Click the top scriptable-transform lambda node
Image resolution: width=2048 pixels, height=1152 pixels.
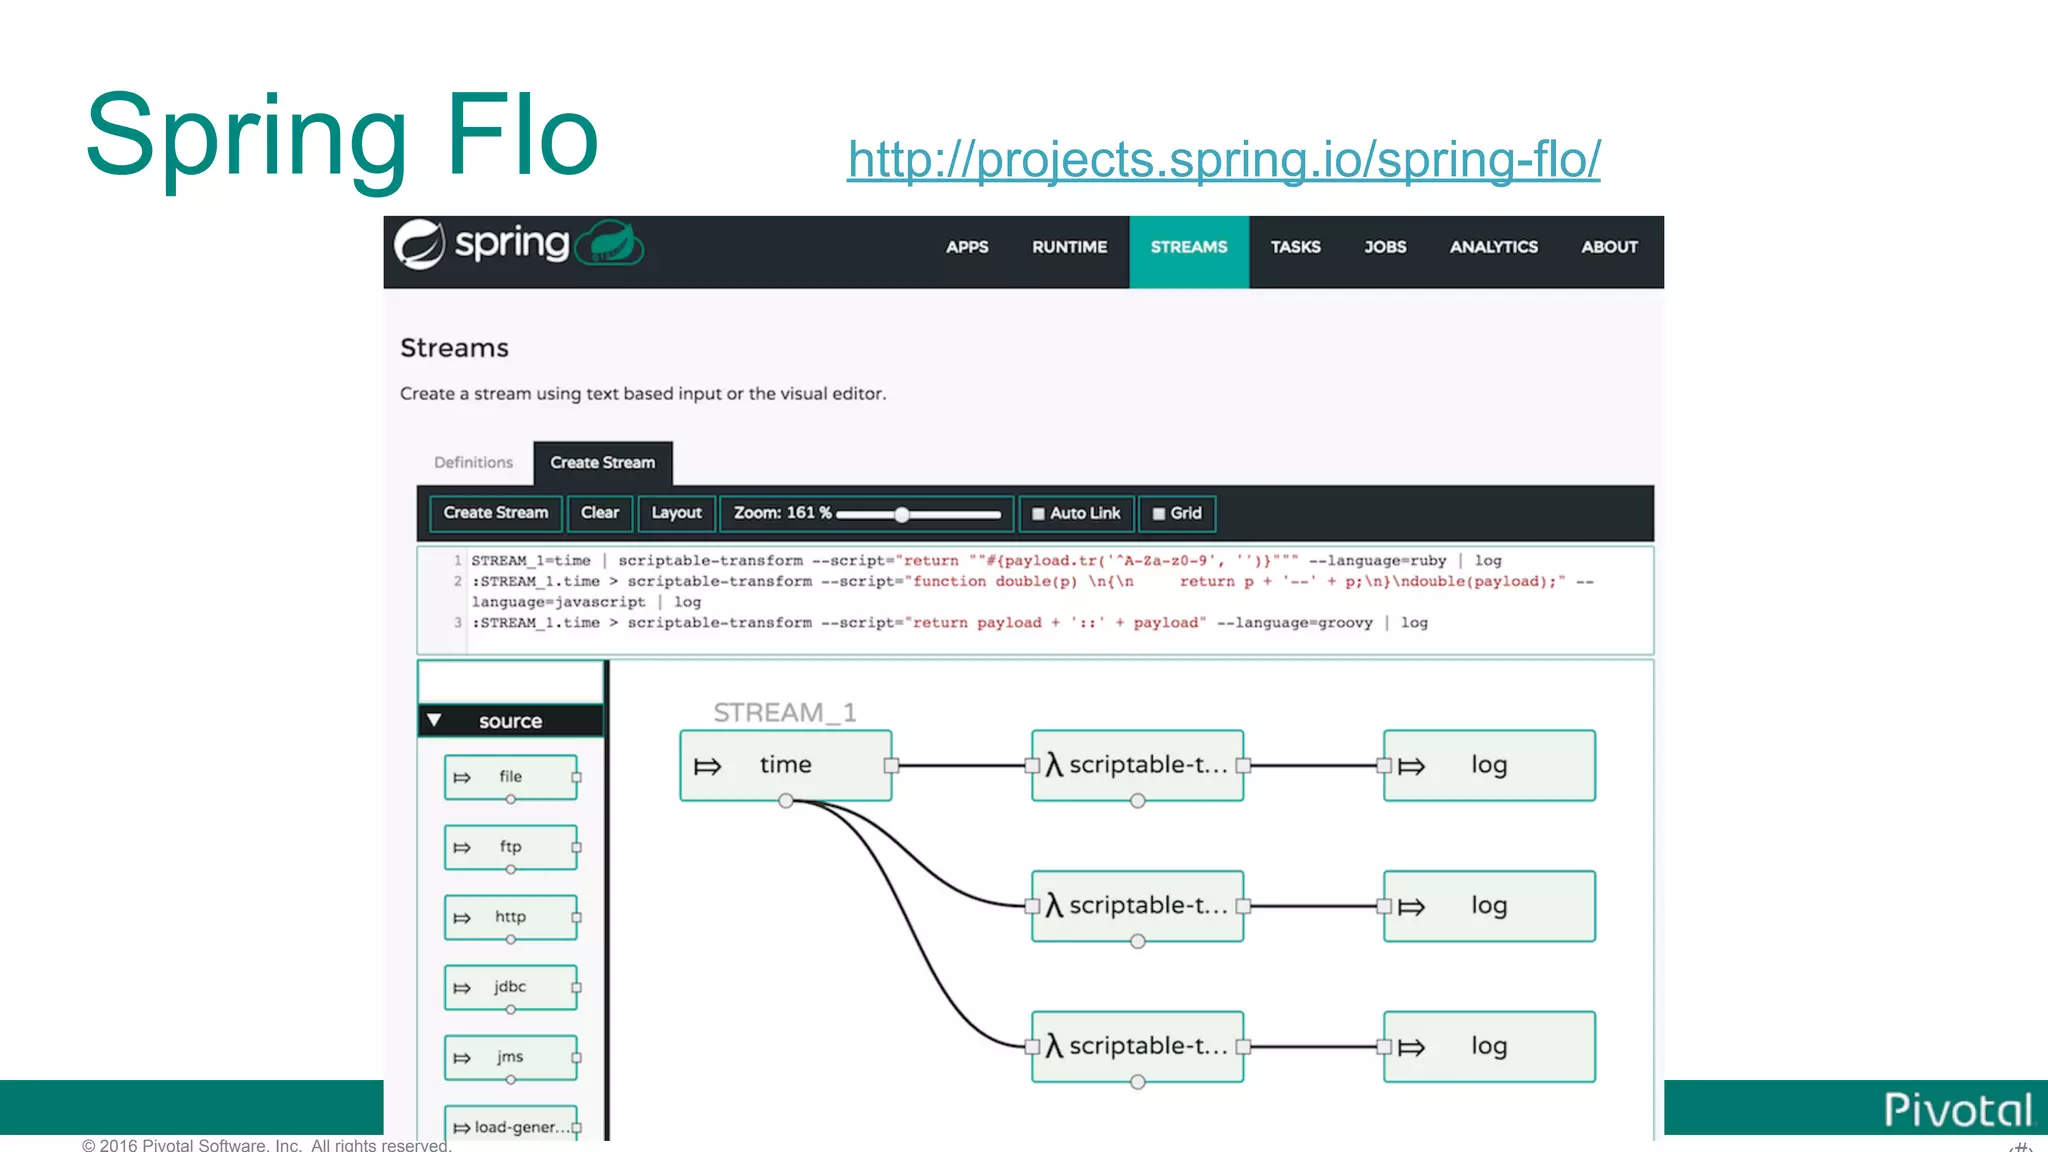tap(1137, 765)
